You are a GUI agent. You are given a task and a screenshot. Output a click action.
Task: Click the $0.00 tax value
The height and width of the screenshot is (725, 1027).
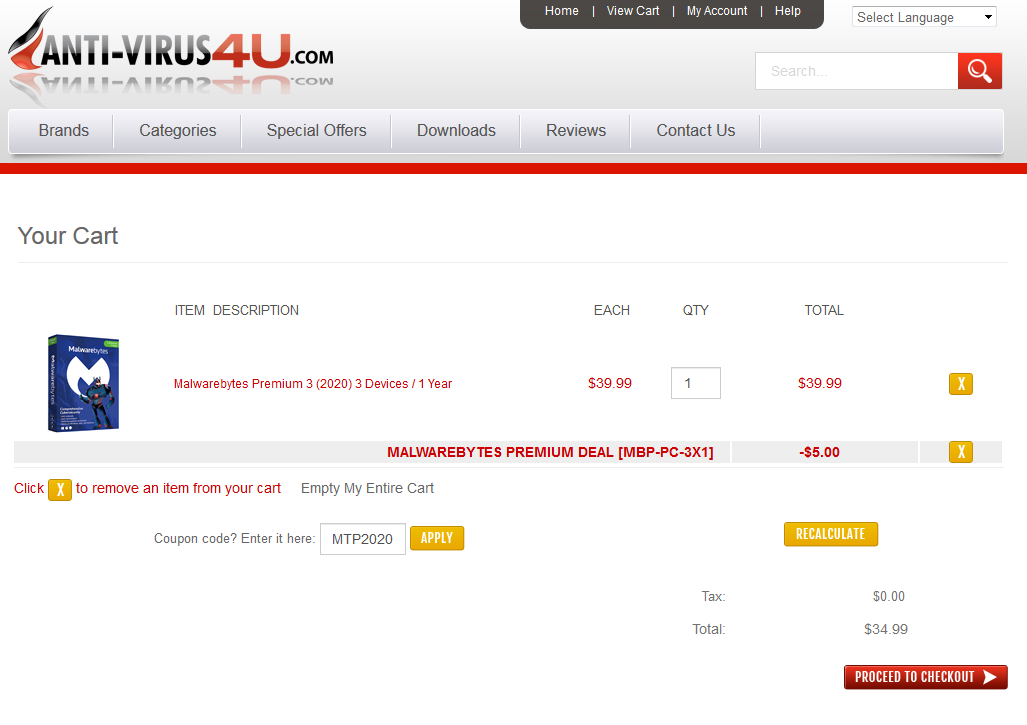click(889, 597)
